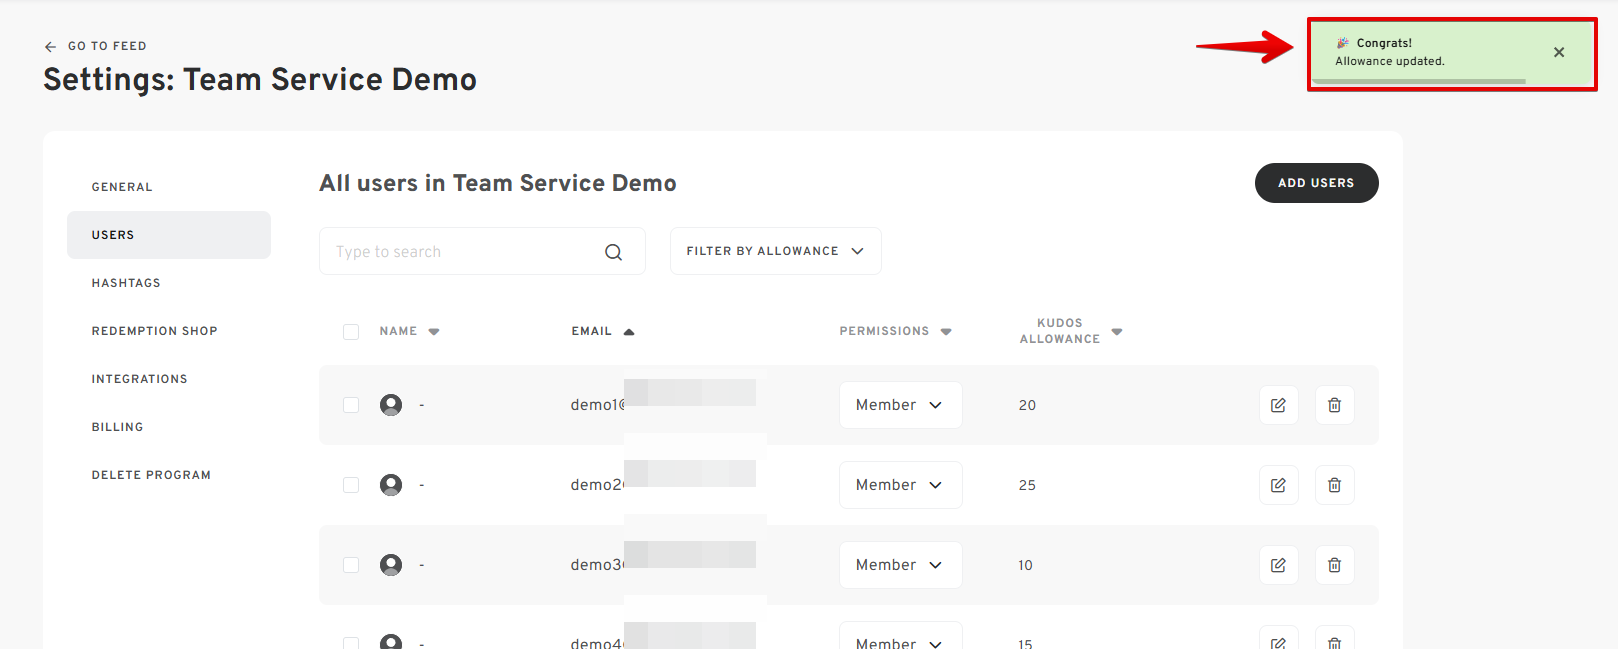Switch to the Integrations settings section
This screenshot has height=649, width=1618.
point(139,379)
